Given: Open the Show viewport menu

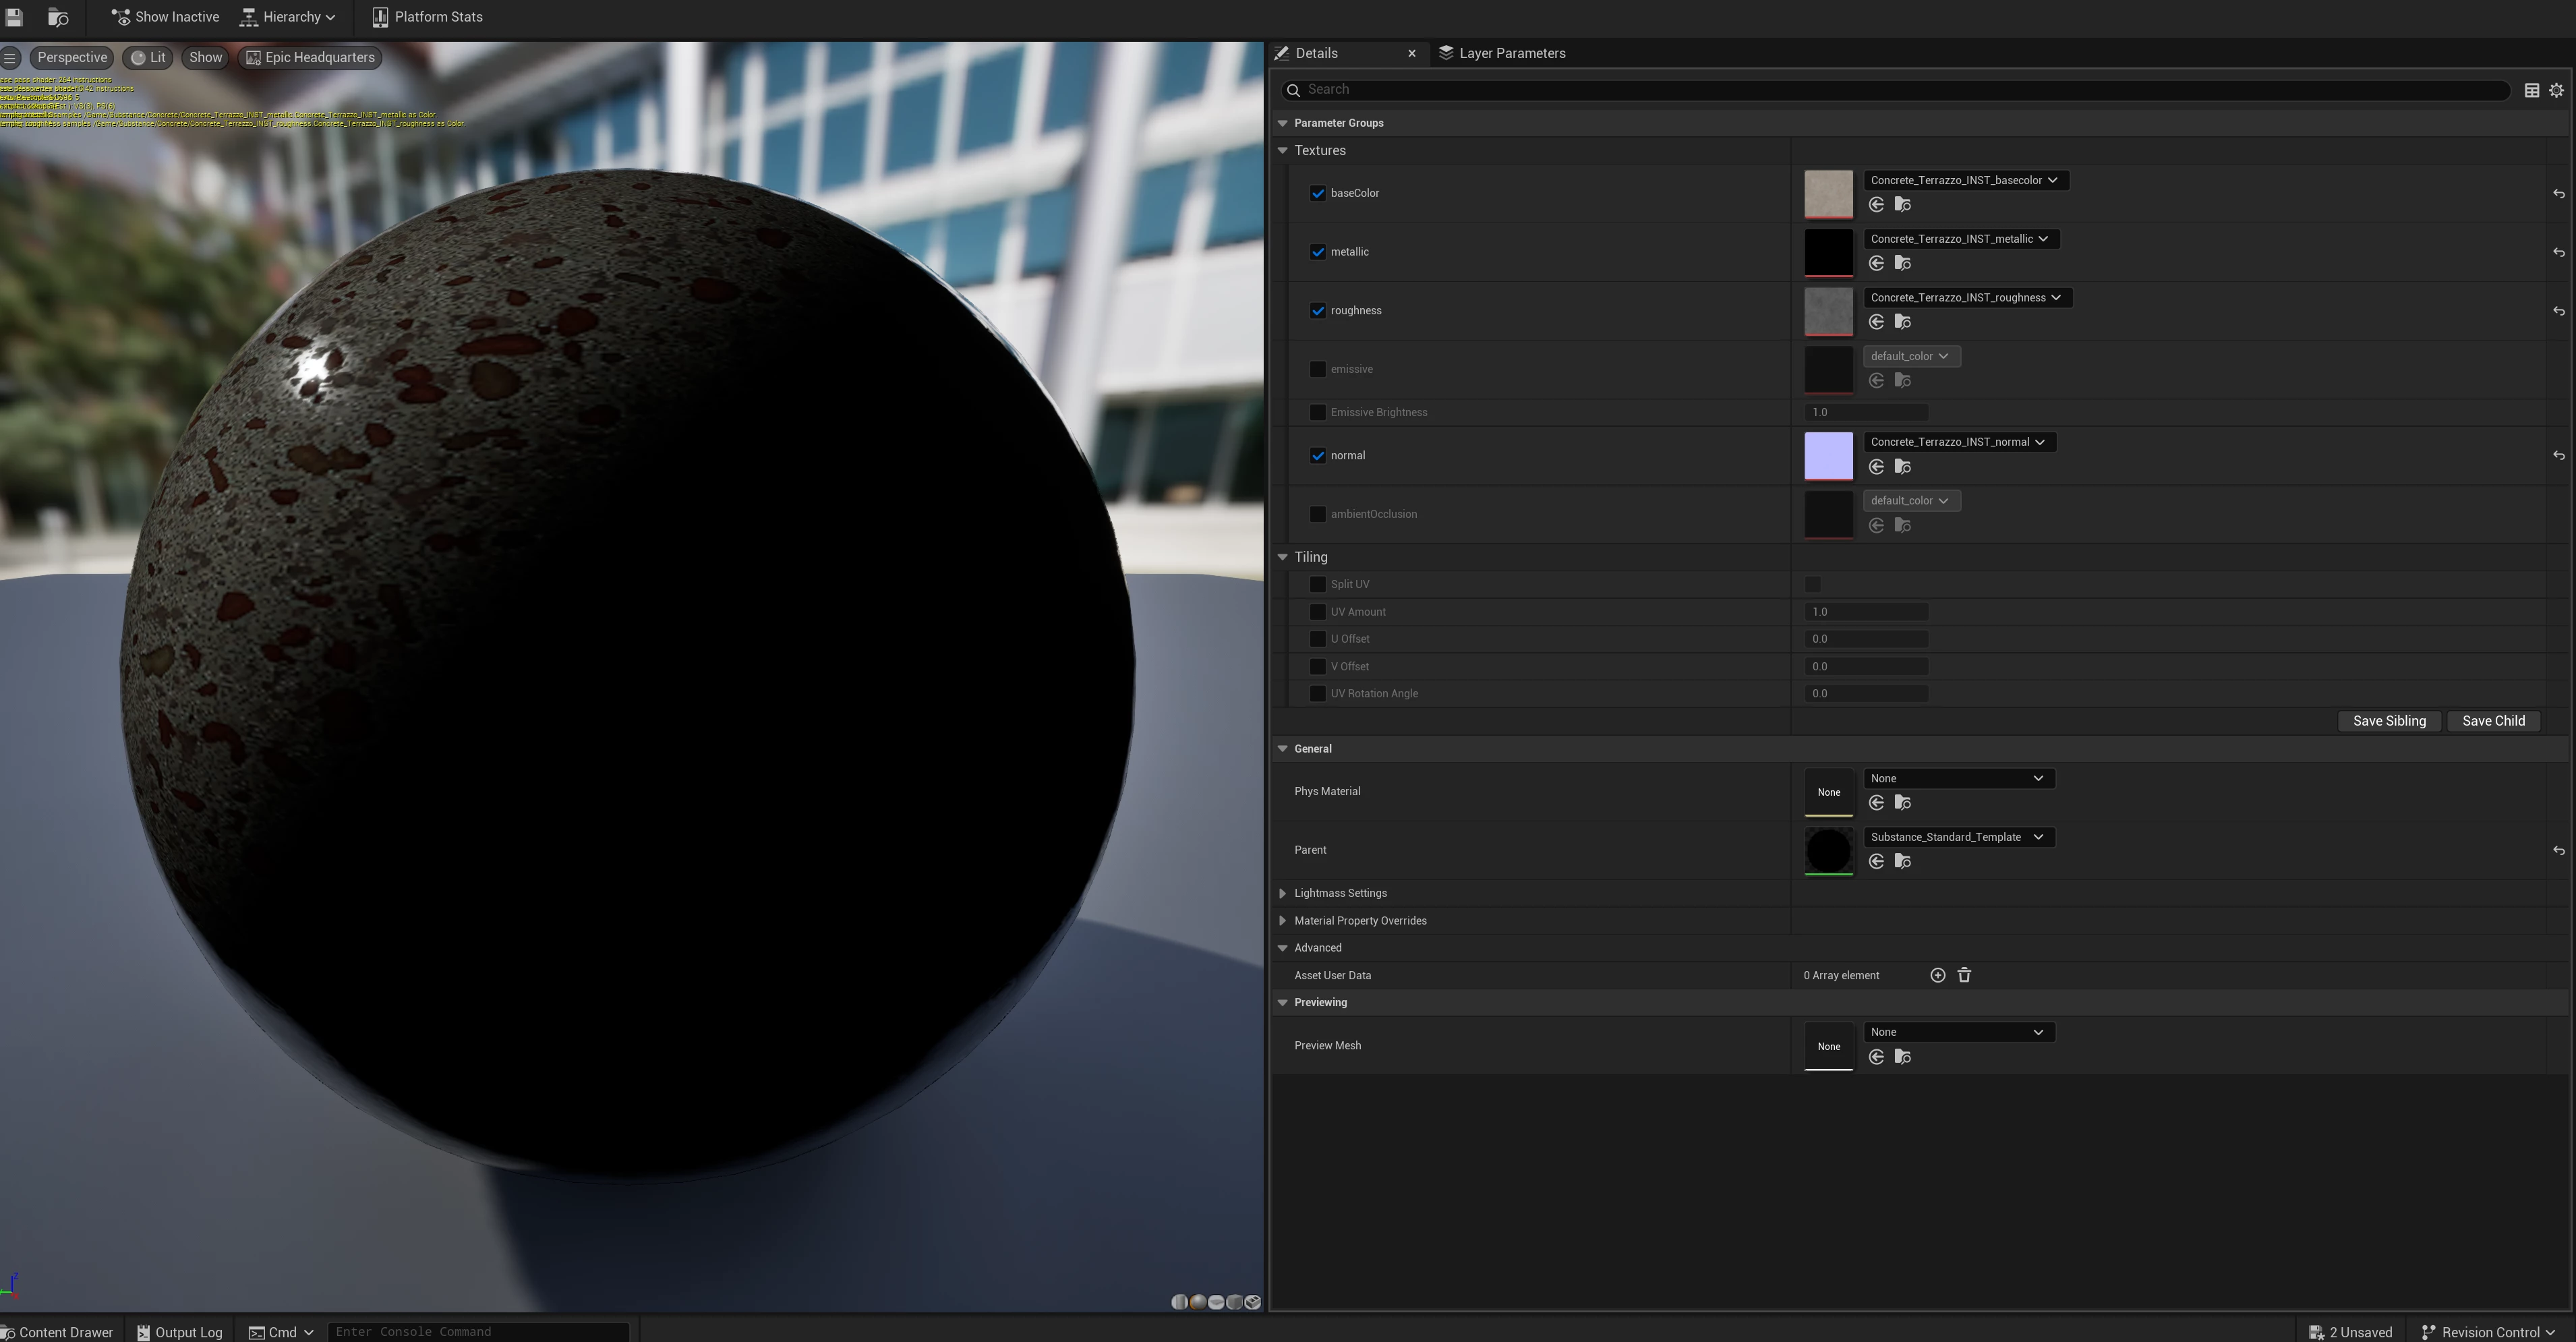Looking at the screenshot, I should [x=205, y=57].
